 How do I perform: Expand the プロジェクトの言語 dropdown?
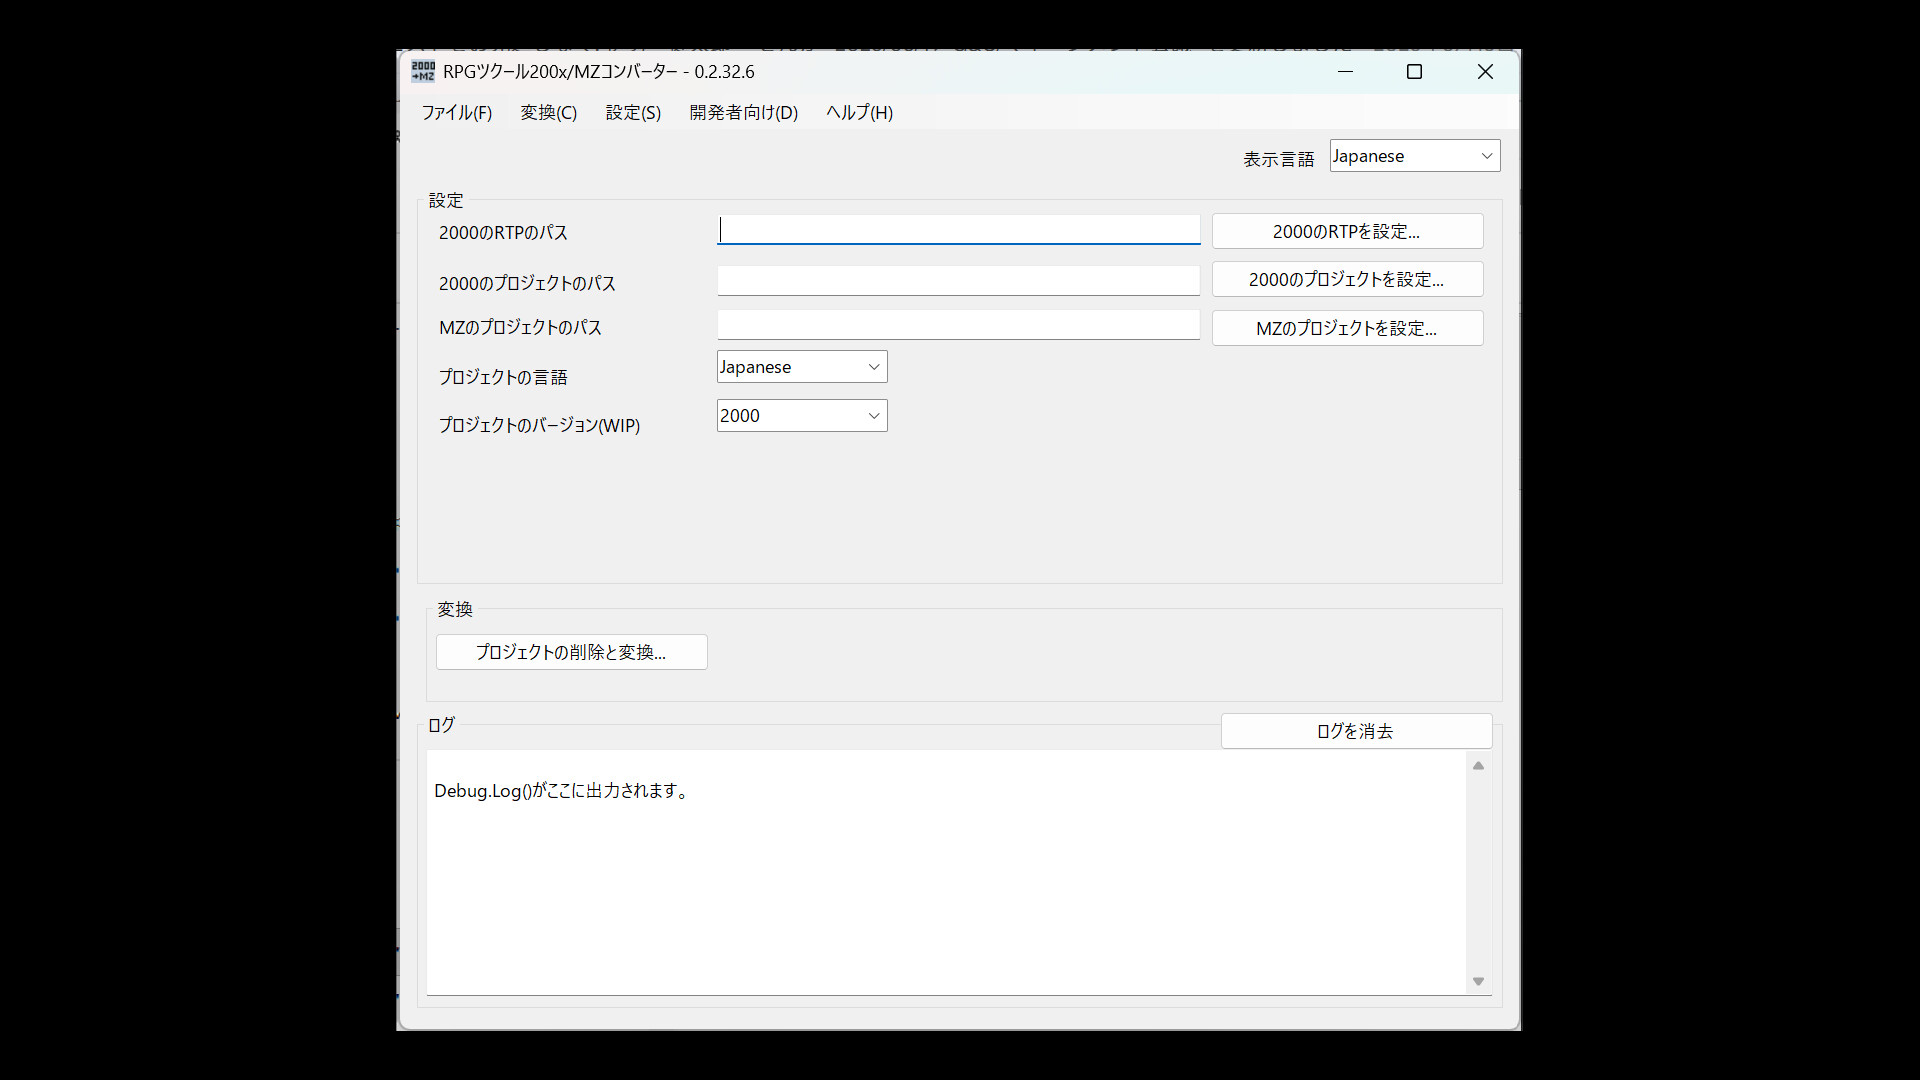tap(801, 367)
